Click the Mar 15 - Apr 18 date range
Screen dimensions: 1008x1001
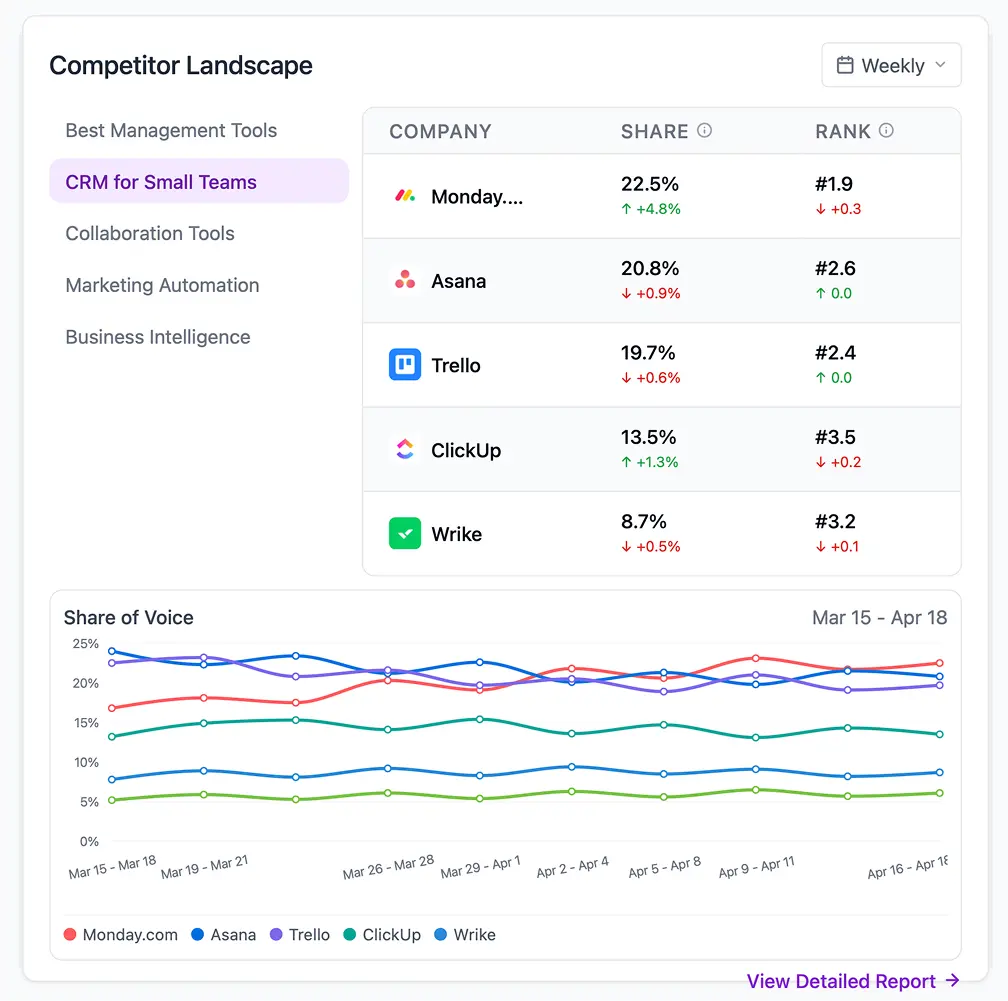coord(880,617)
